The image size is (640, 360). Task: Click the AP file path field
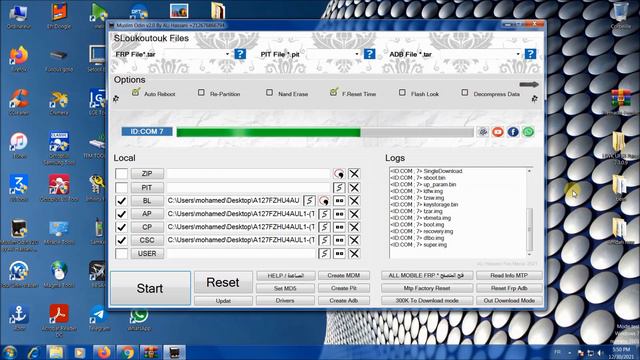241,214
